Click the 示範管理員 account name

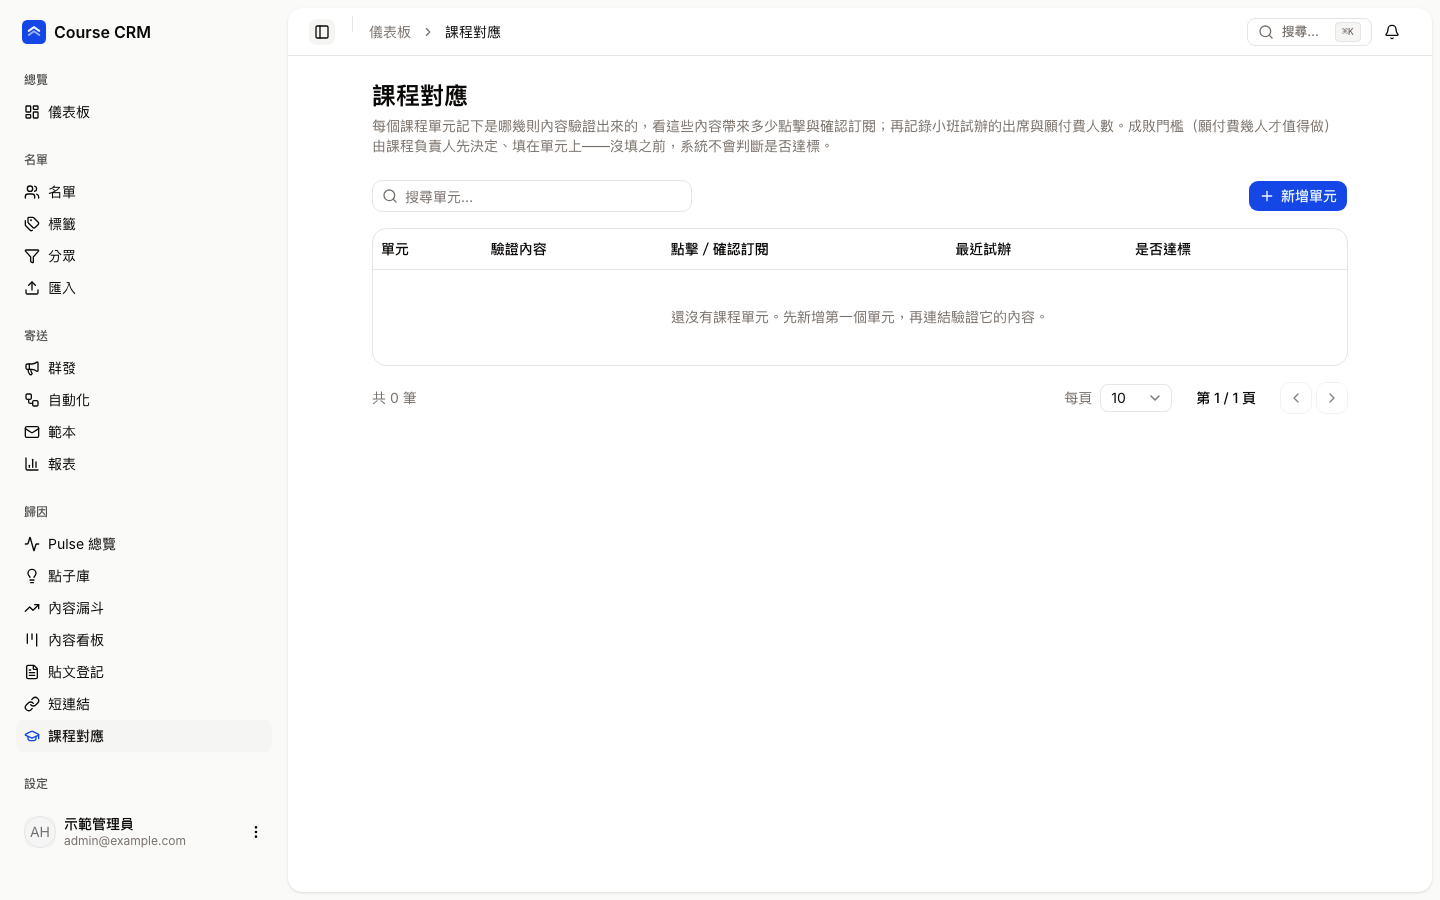click(x=98, y=824)
